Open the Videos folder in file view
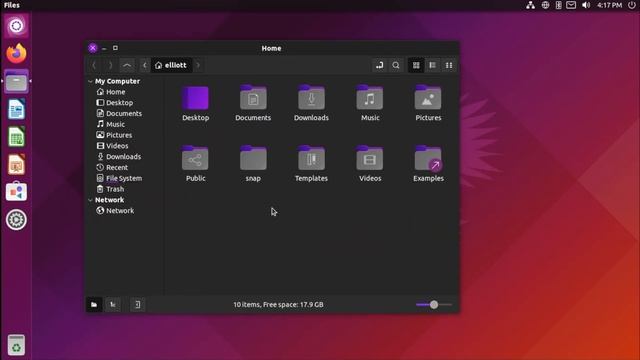 370,158
